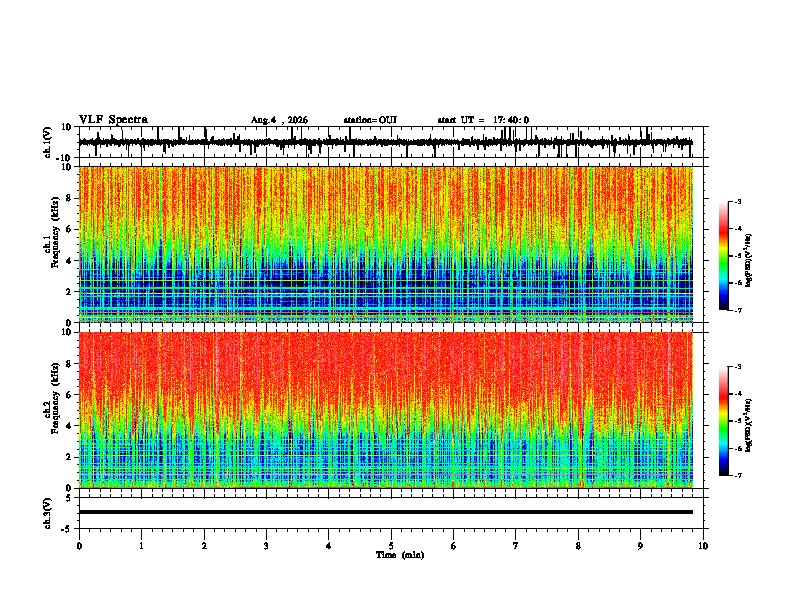
Task: Click the "6" kHz tick on ch.1 frequency axis
Action: (x=69, y=229)
